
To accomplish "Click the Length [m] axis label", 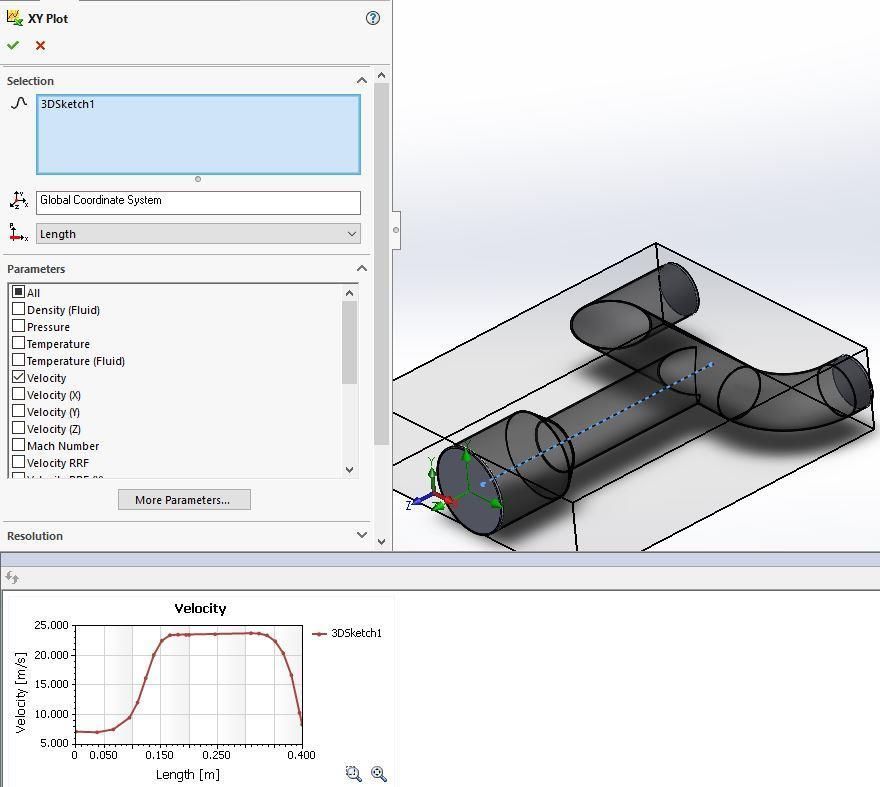I will point(188,775).
